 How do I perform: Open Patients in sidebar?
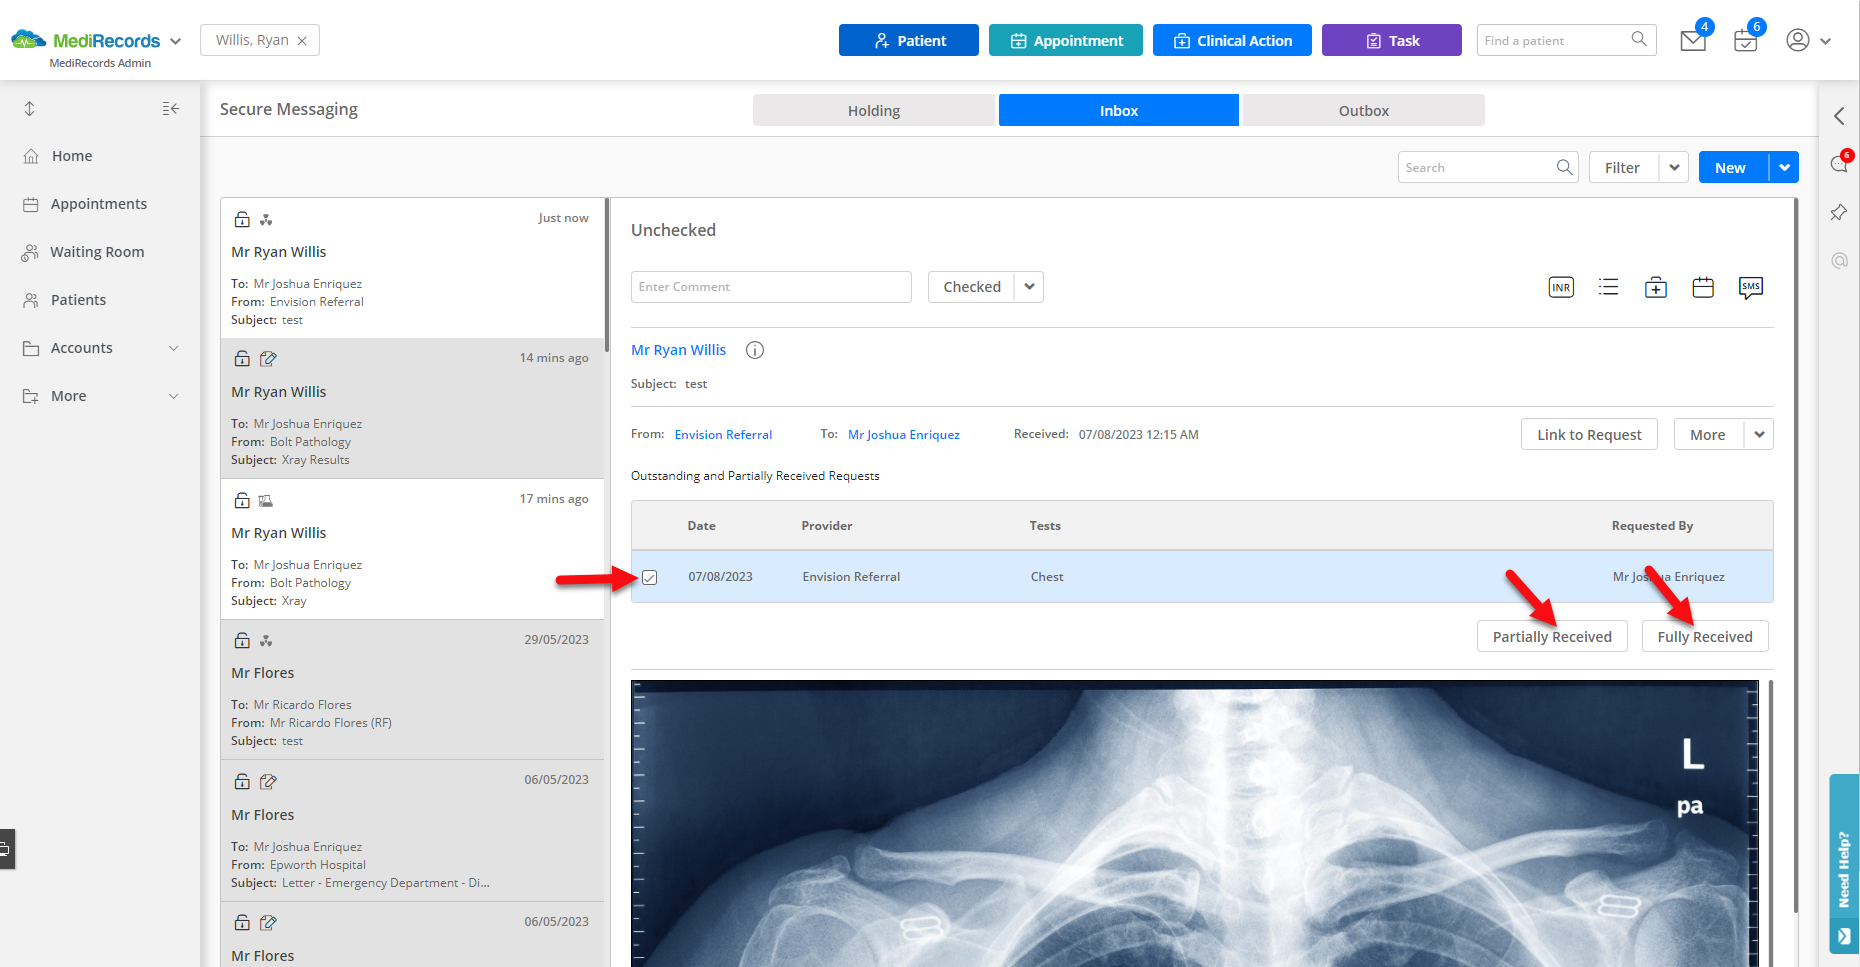click(78, 300)
